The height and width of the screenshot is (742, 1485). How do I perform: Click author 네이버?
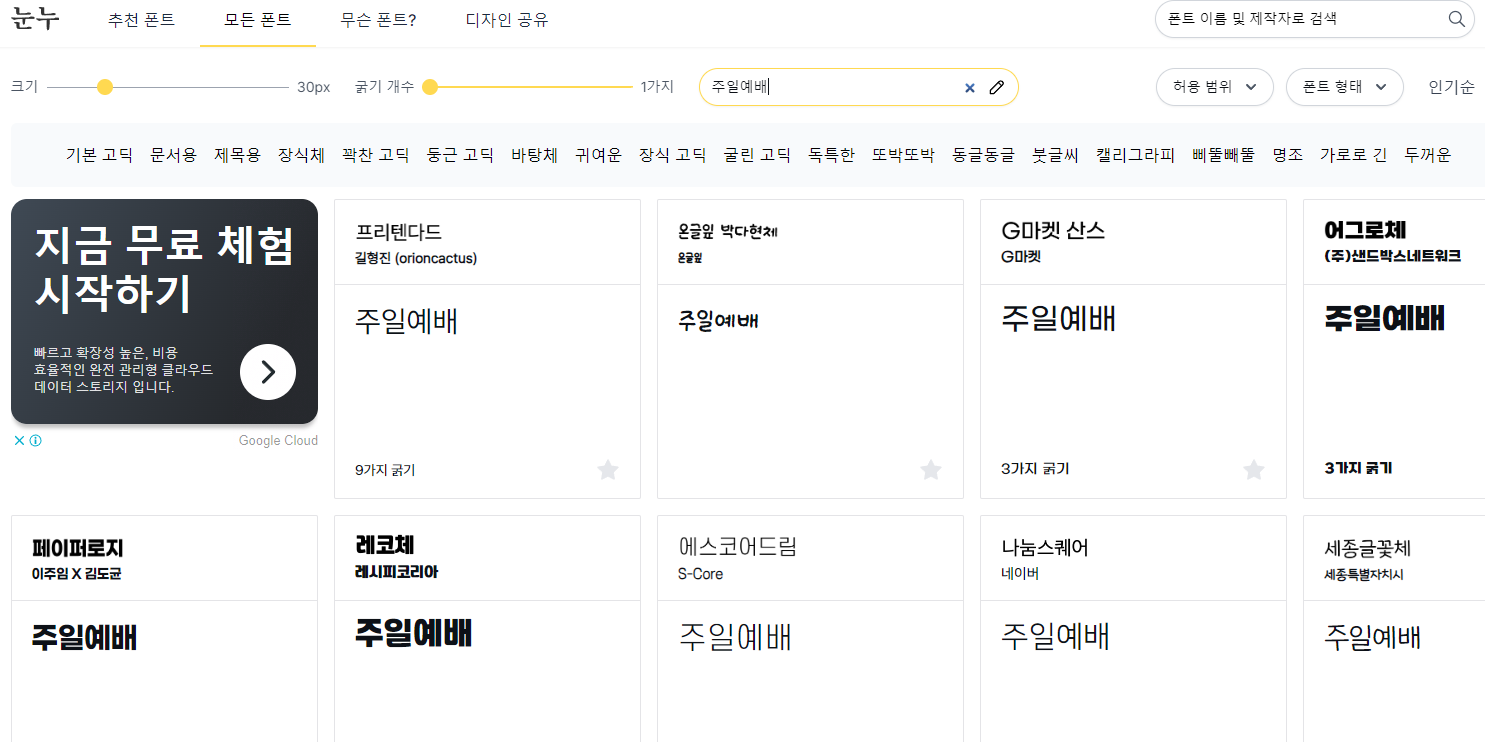click(1020, 574)
